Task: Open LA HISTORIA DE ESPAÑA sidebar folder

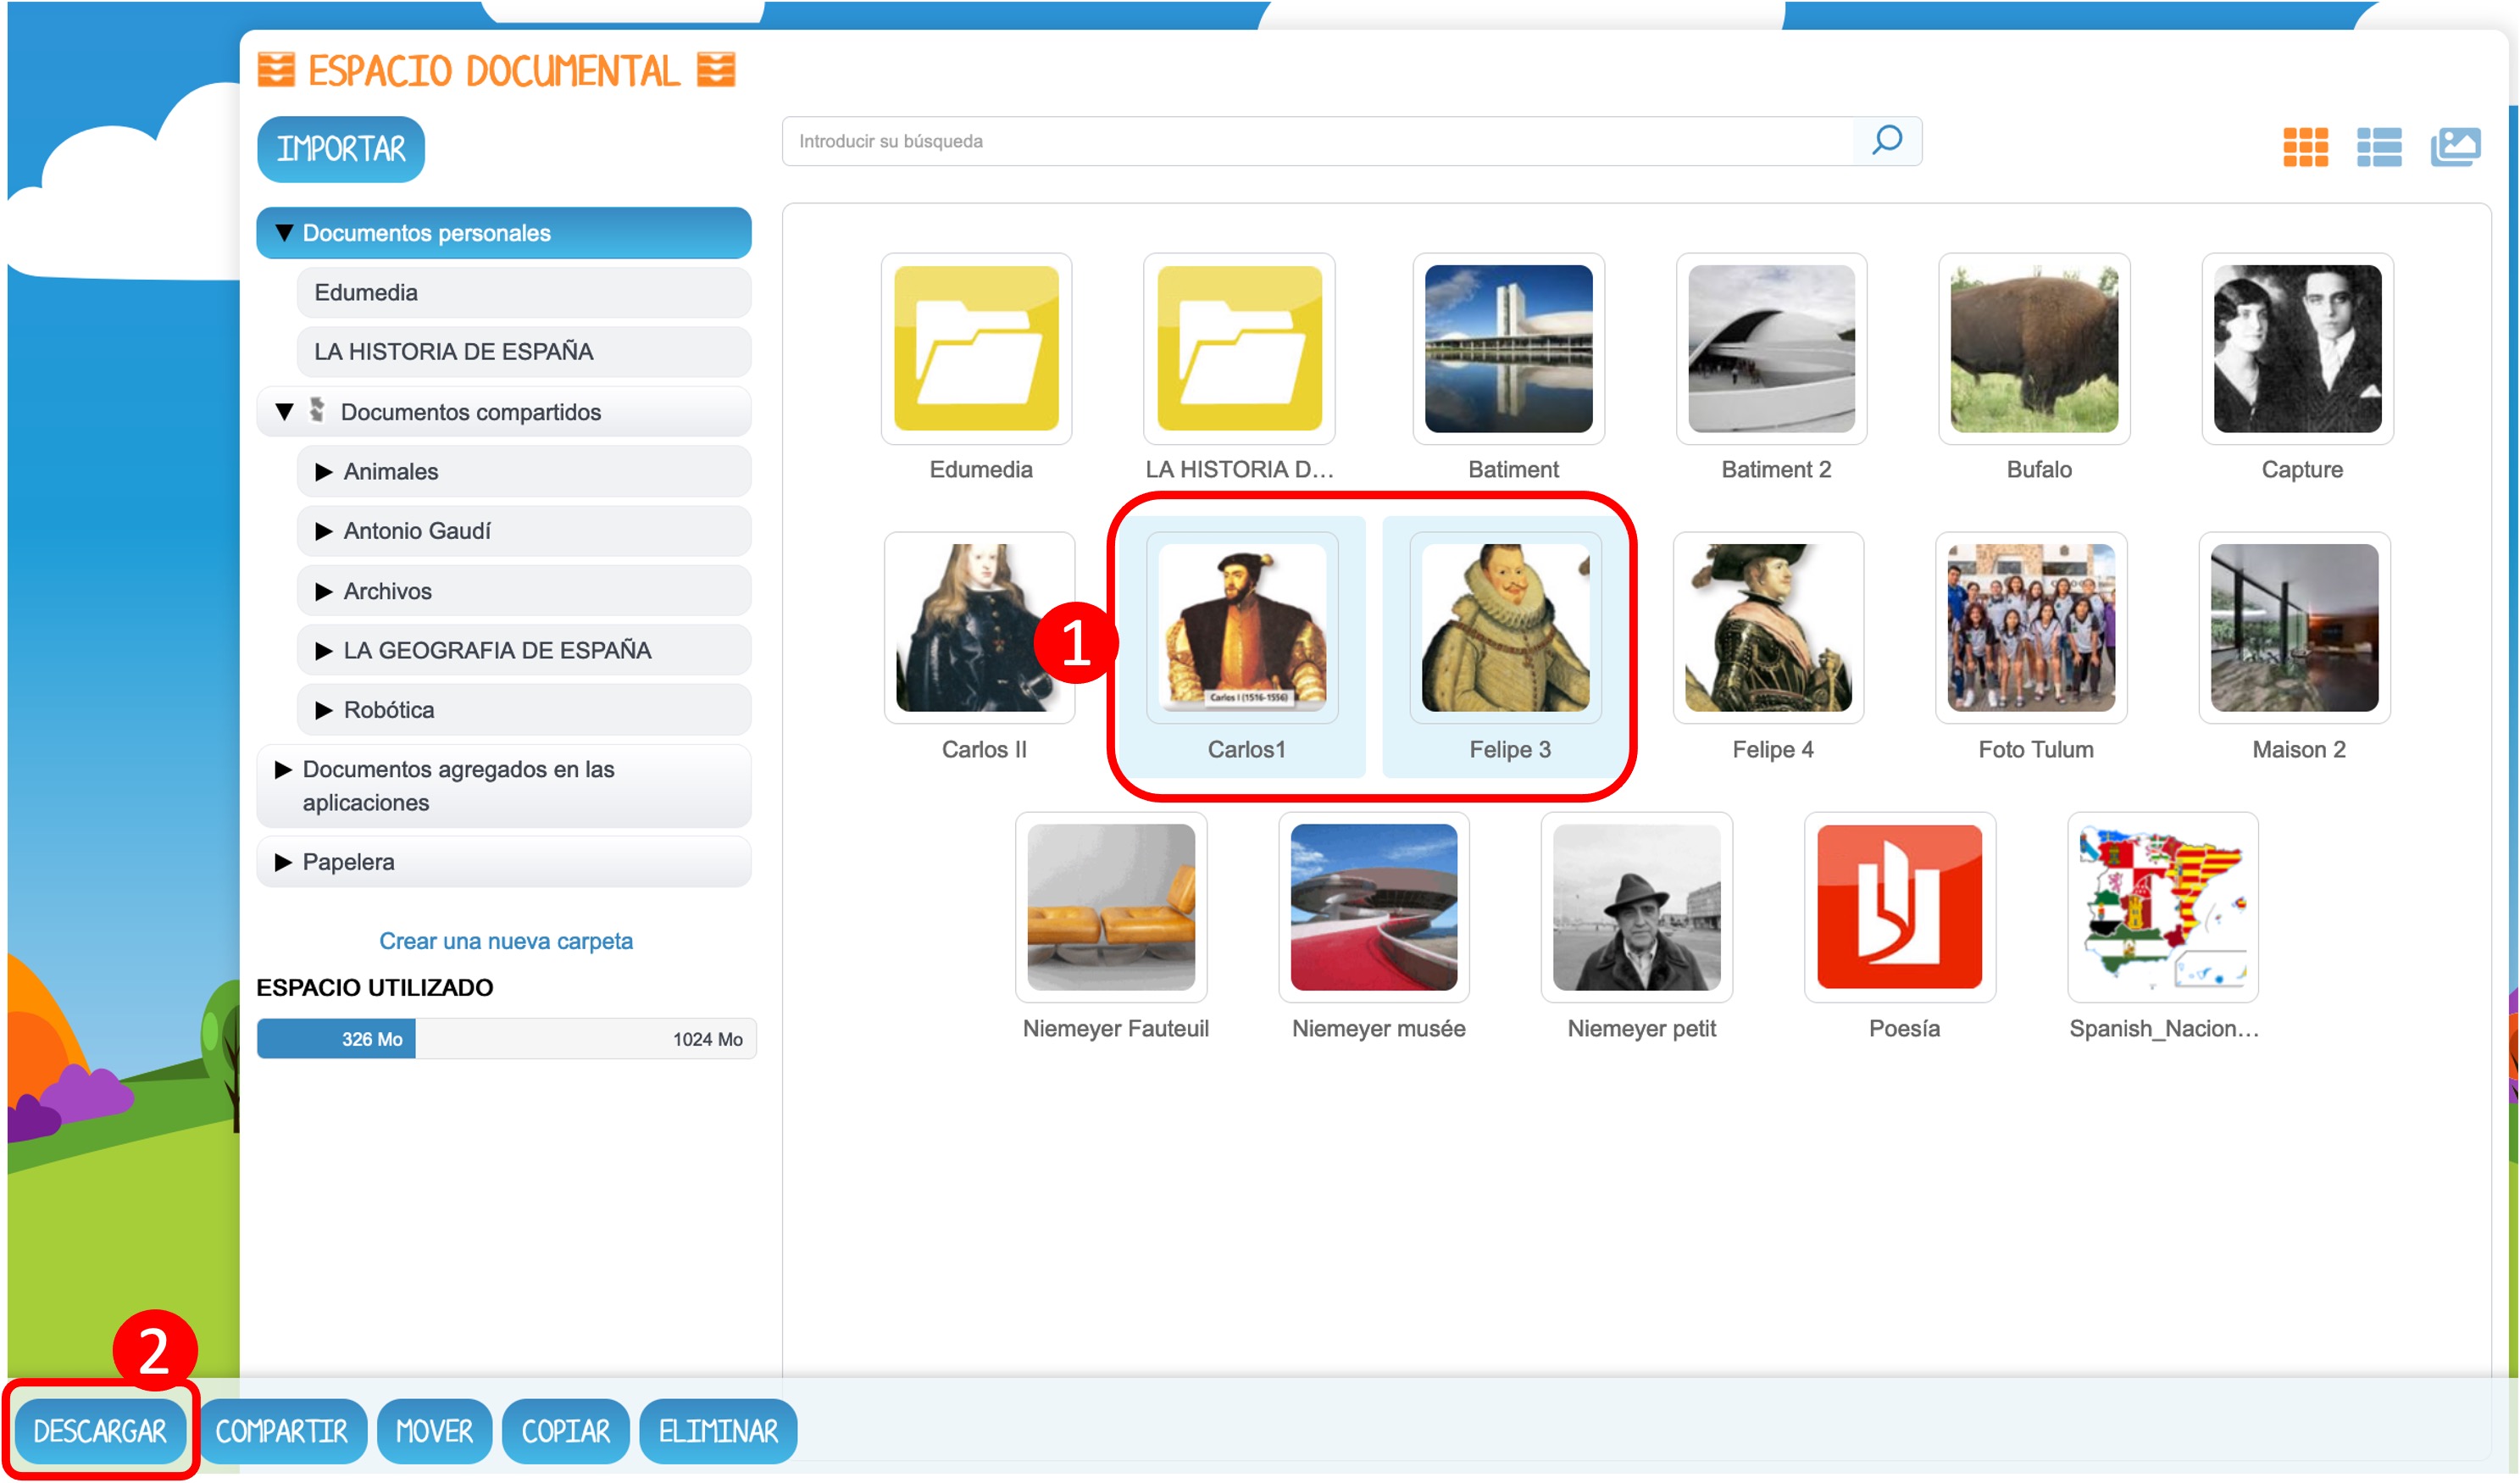Action: [524, 351]
